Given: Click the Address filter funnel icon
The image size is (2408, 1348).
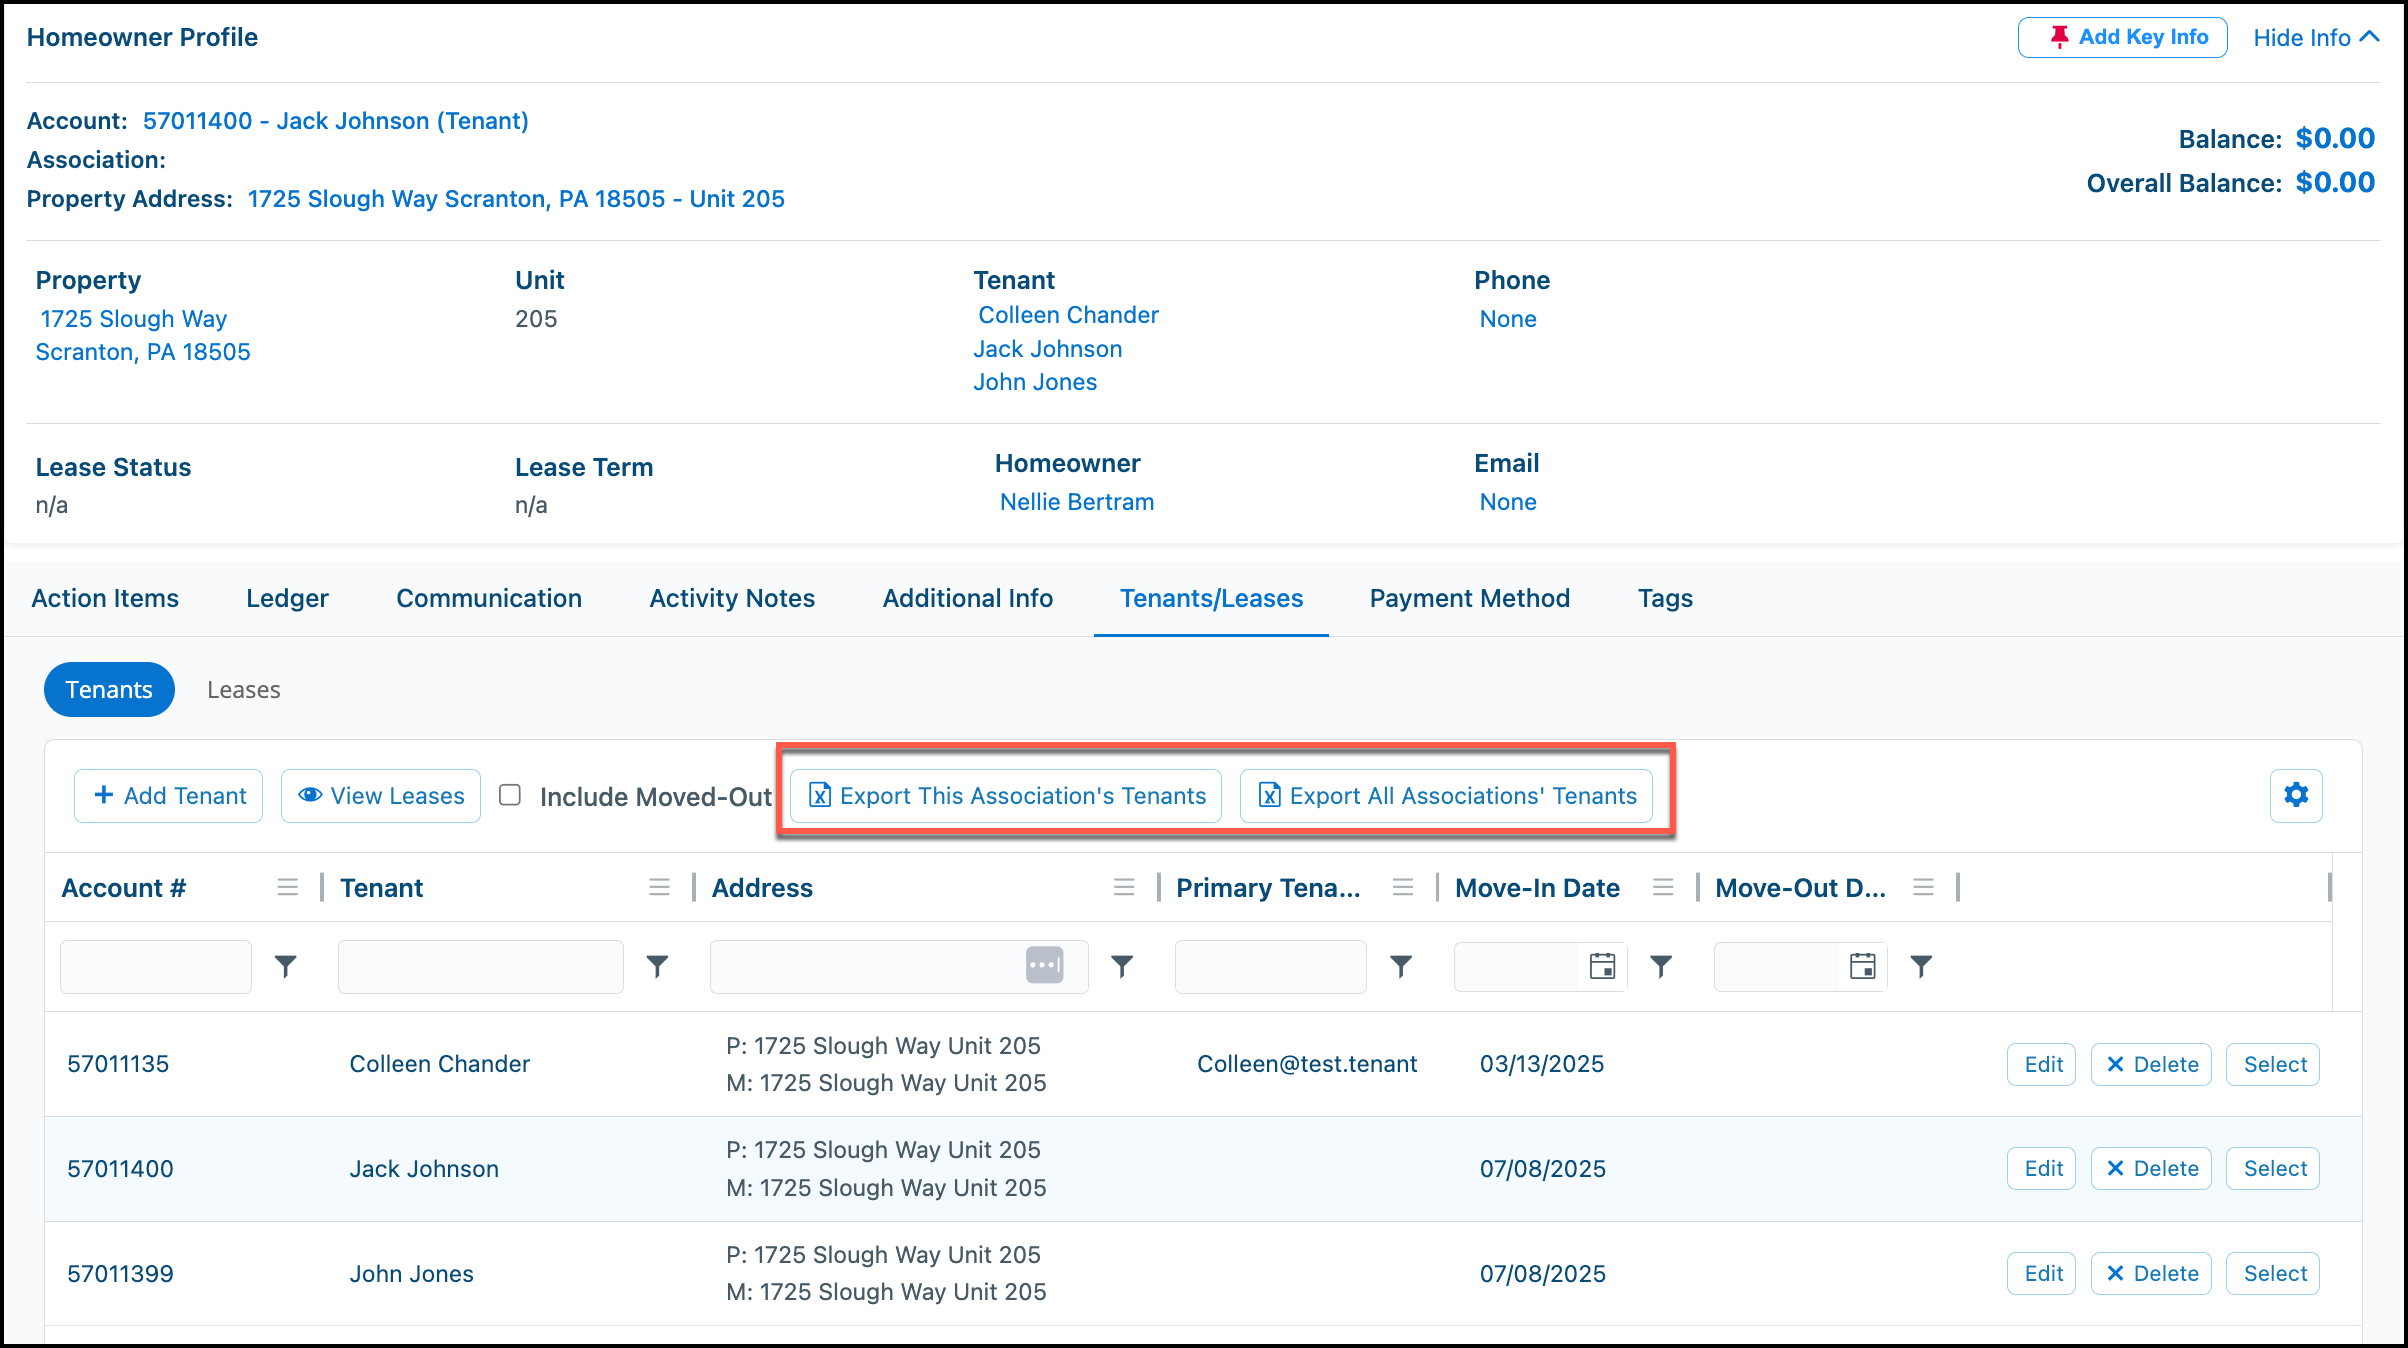Looking at the screenshot, I should point(1122,966).
